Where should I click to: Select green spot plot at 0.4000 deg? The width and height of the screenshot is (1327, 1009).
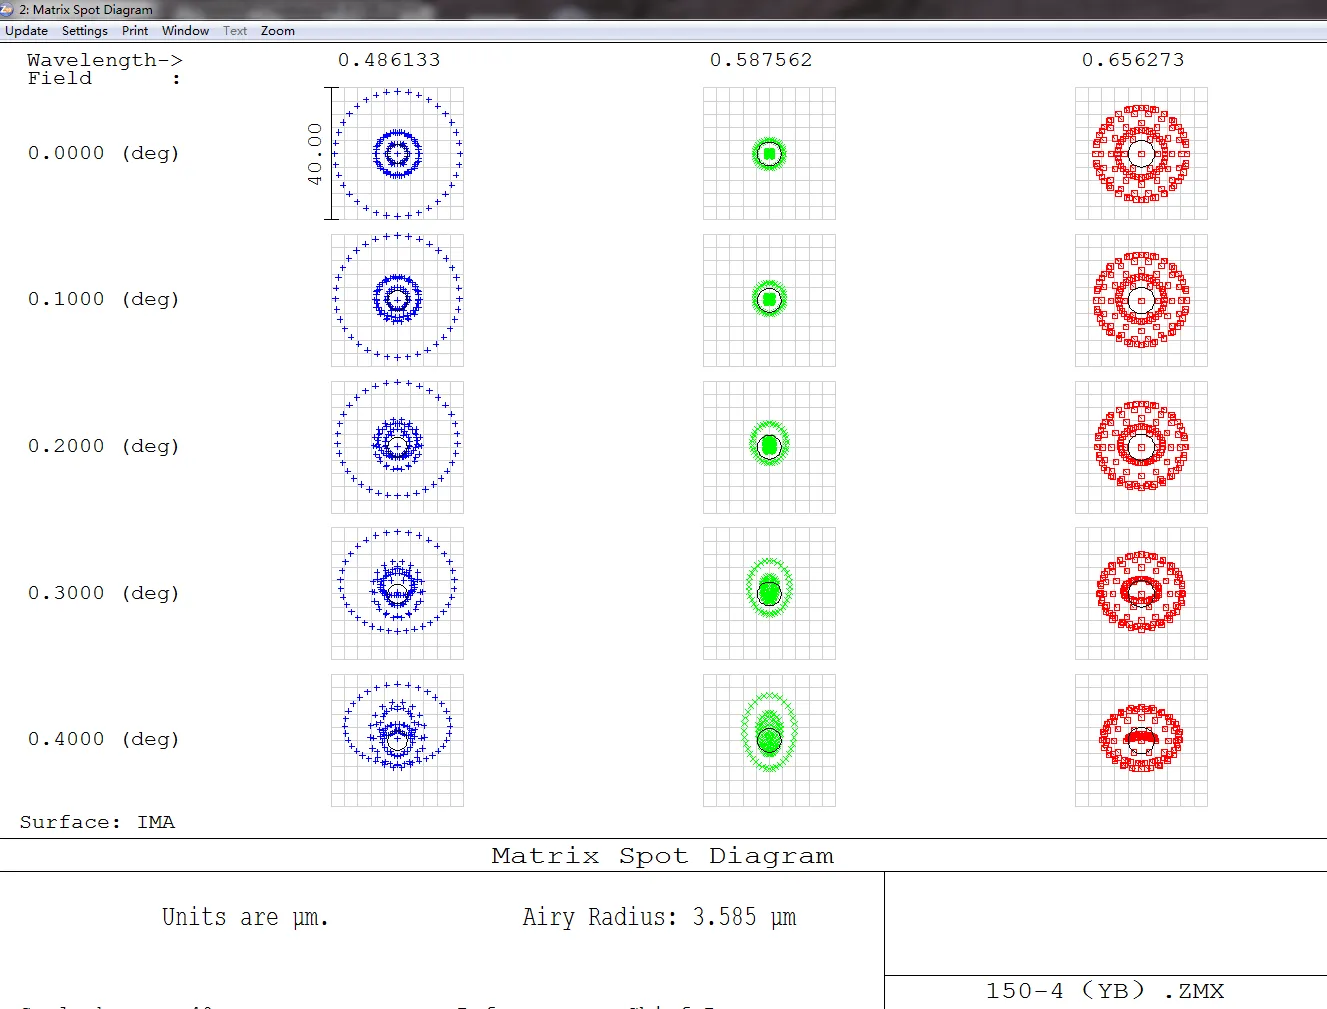769,740
